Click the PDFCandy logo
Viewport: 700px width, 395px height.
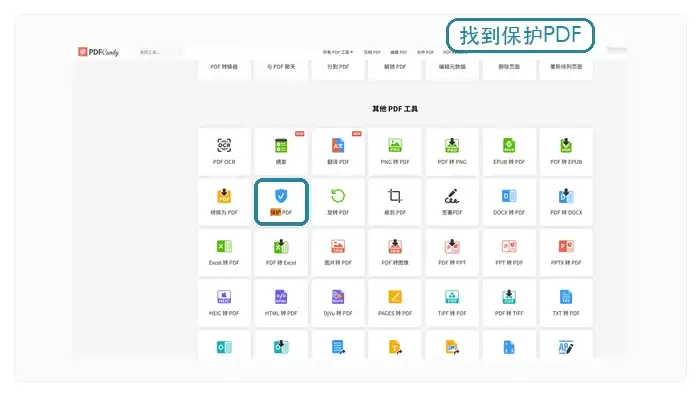click(99, 52)
